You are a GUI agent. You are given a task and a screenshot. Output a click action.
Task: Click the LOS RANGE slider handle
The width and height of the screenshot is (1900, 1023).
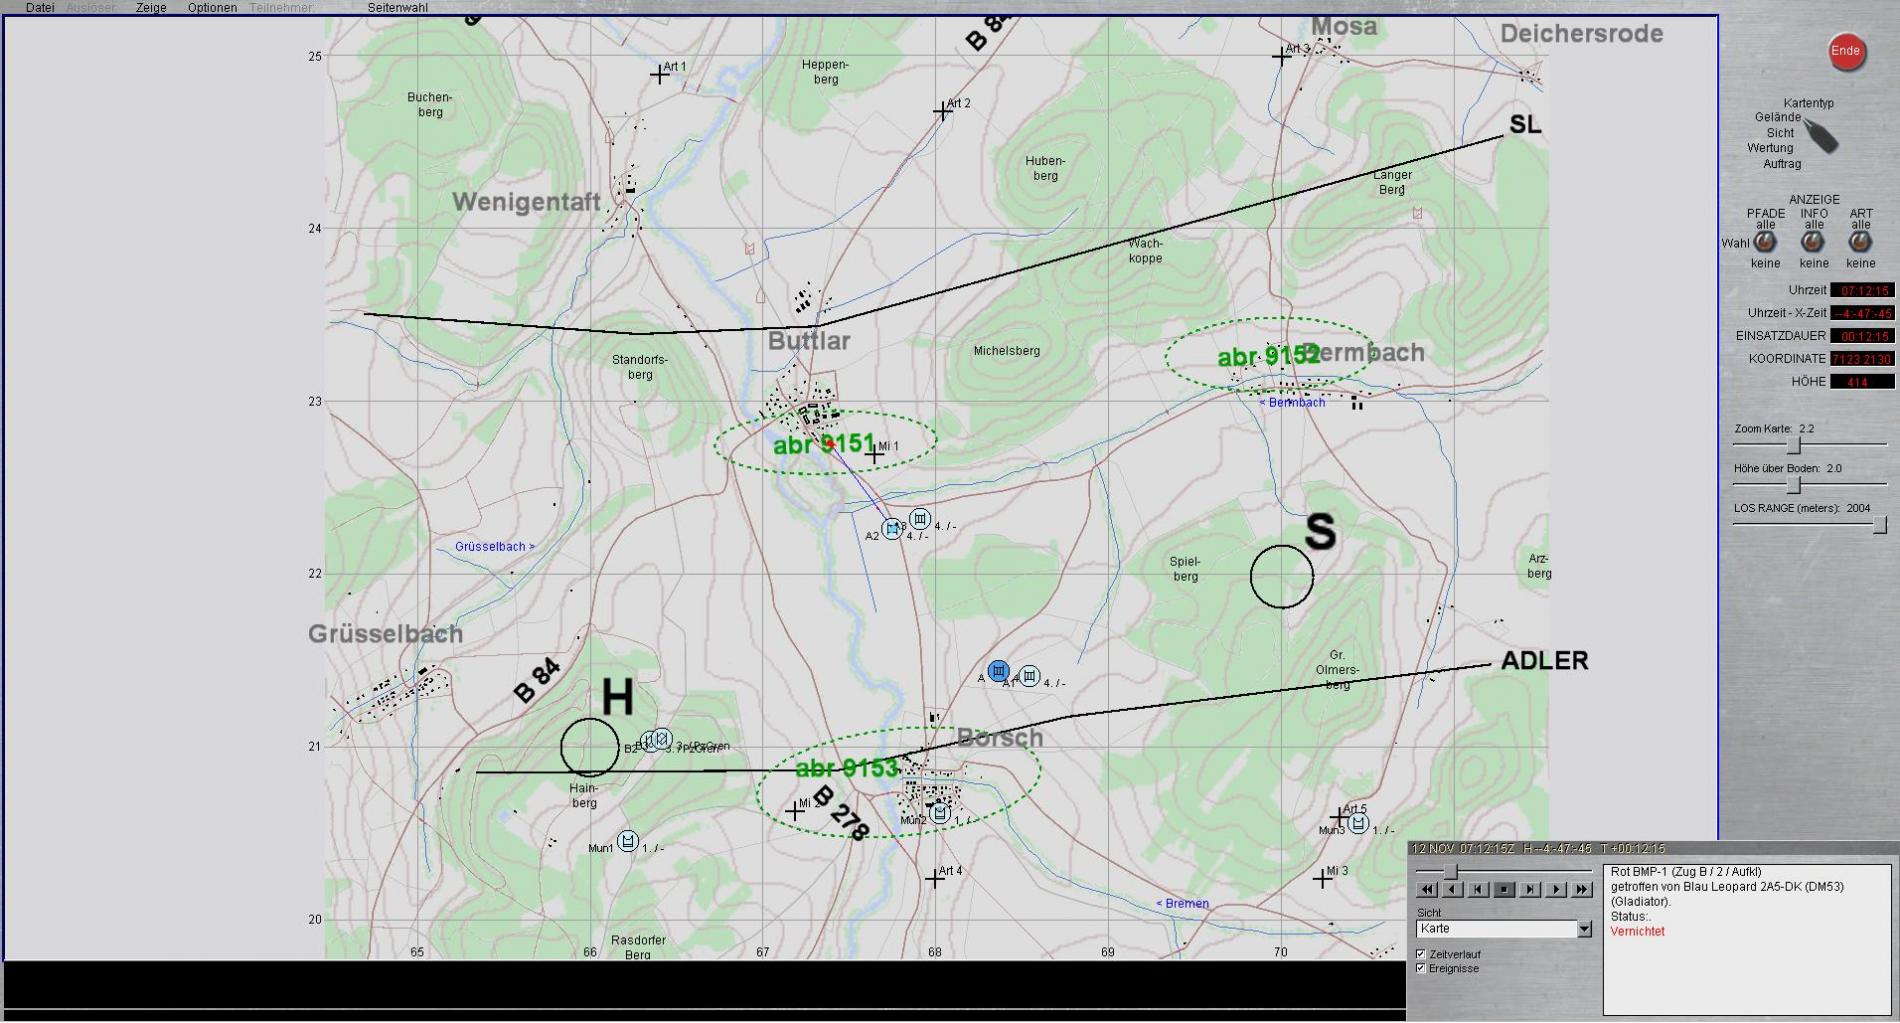pos(1879,524)
